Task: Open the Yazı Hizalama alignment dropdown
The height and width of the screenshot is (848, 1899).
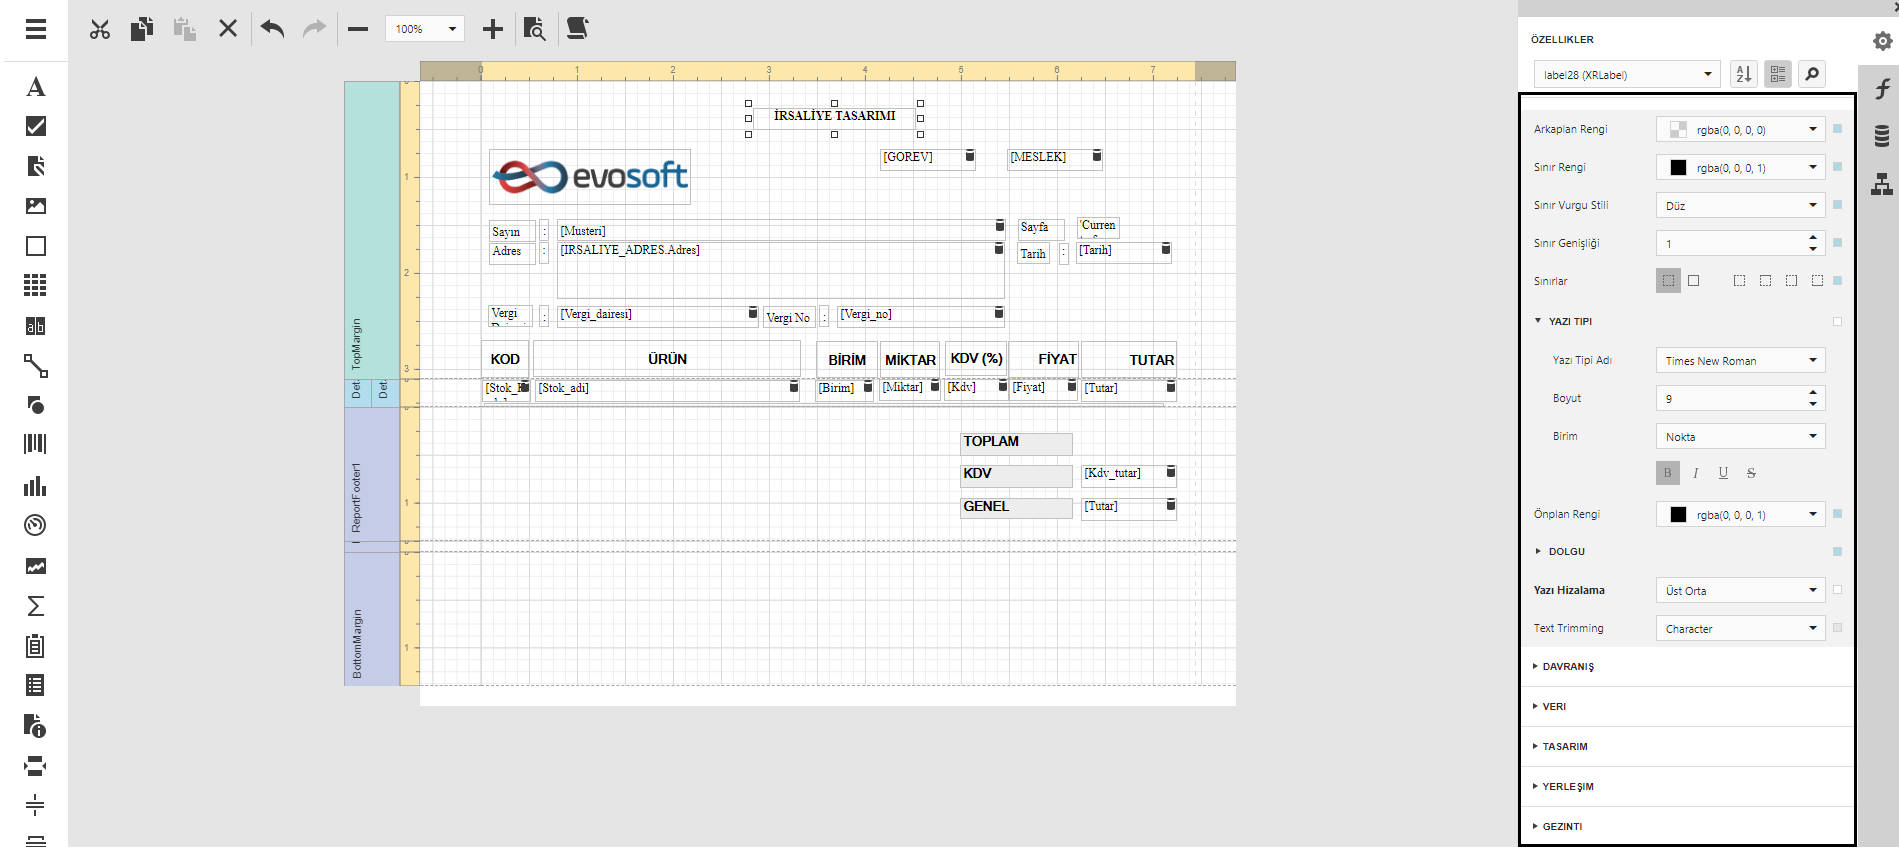Action: click(x=1740, y=591)
